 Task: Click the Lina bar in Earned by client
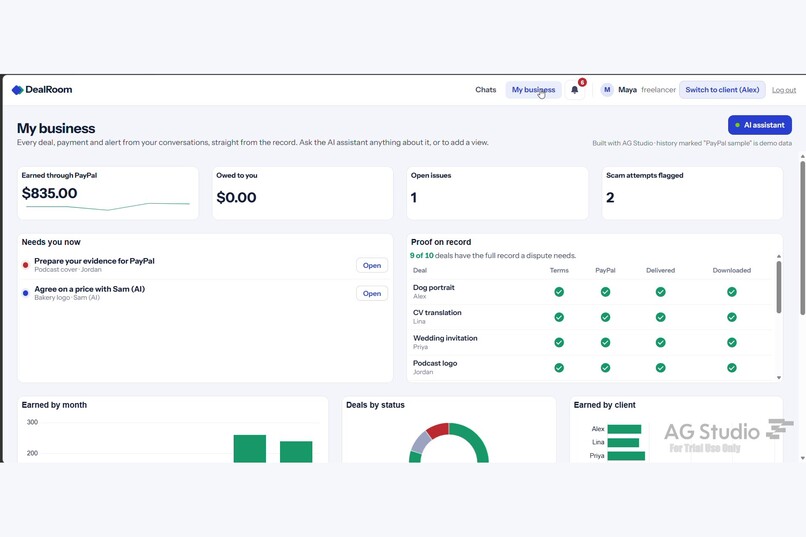[x=623, y=442]
